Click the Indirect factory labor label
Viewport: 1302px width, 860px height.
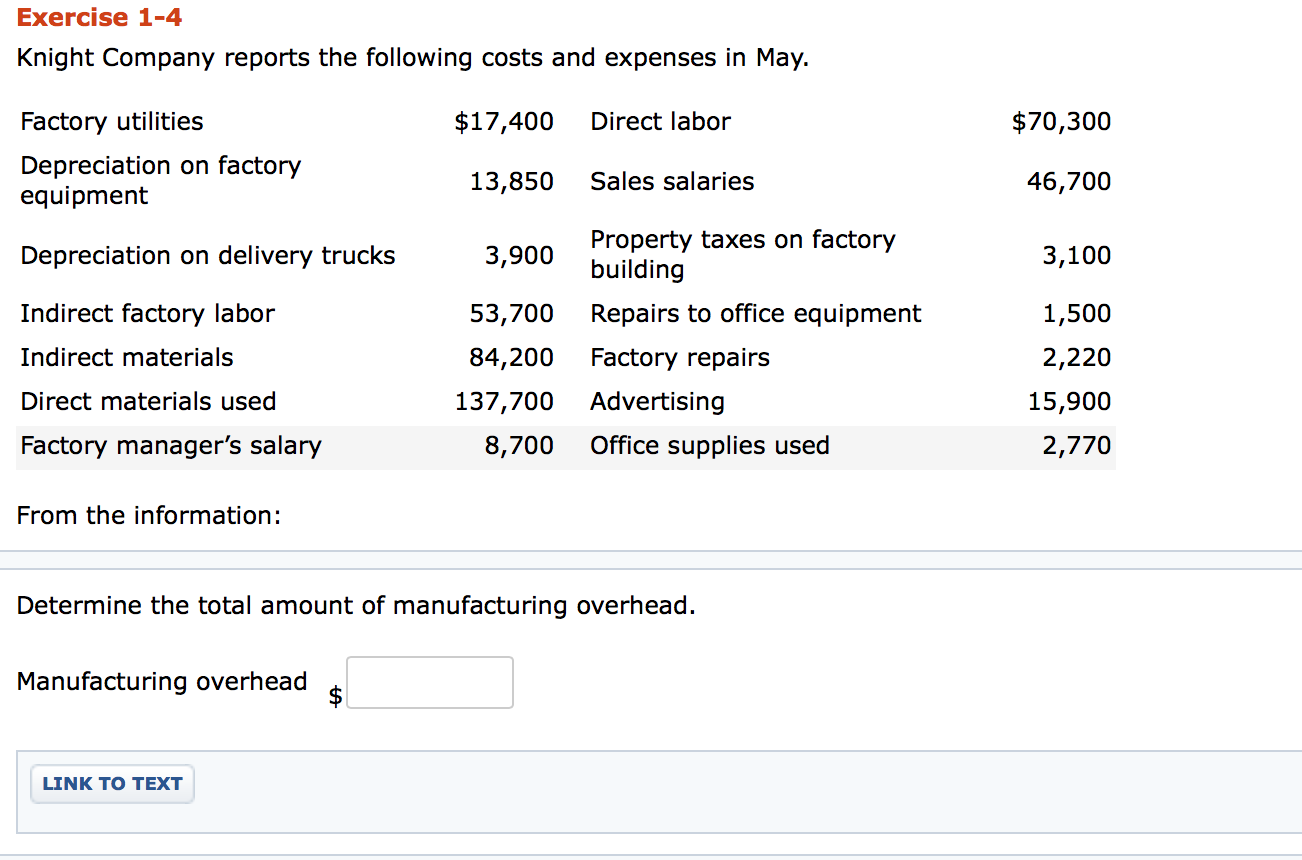[147, 313]
